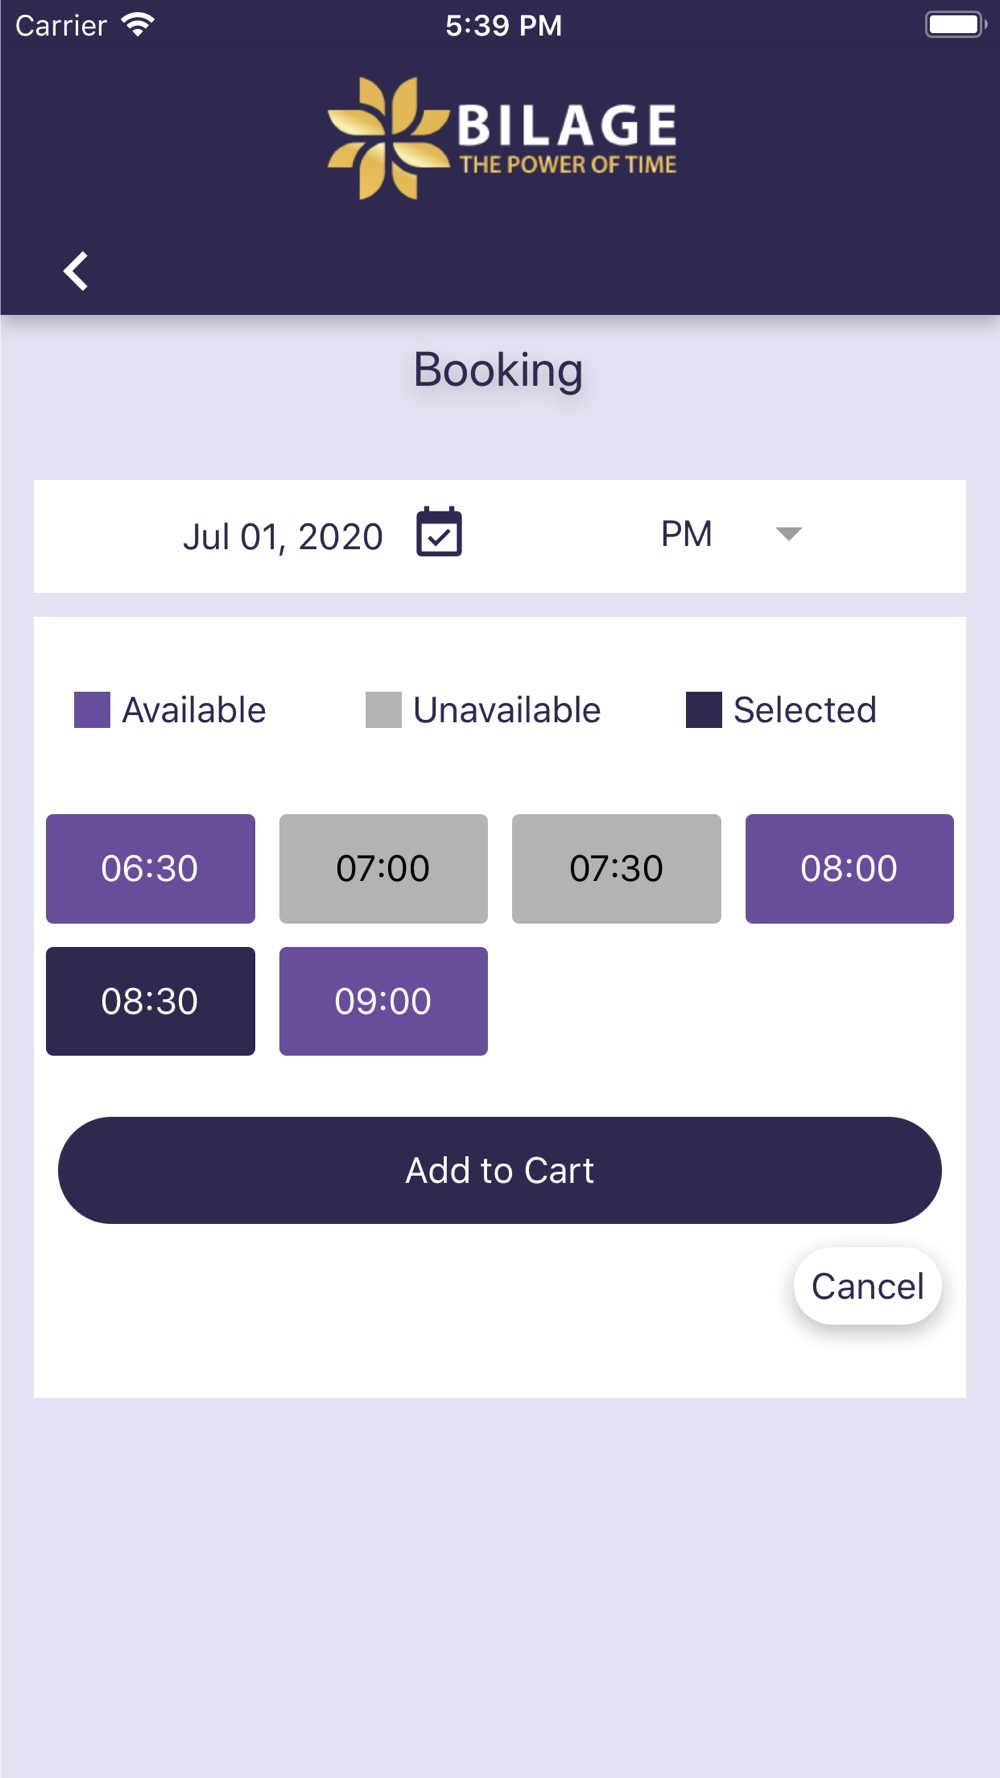Deselect the 08:30 time slot
Viewport: 1000px width, 1778px height.
click(150, 1001)
